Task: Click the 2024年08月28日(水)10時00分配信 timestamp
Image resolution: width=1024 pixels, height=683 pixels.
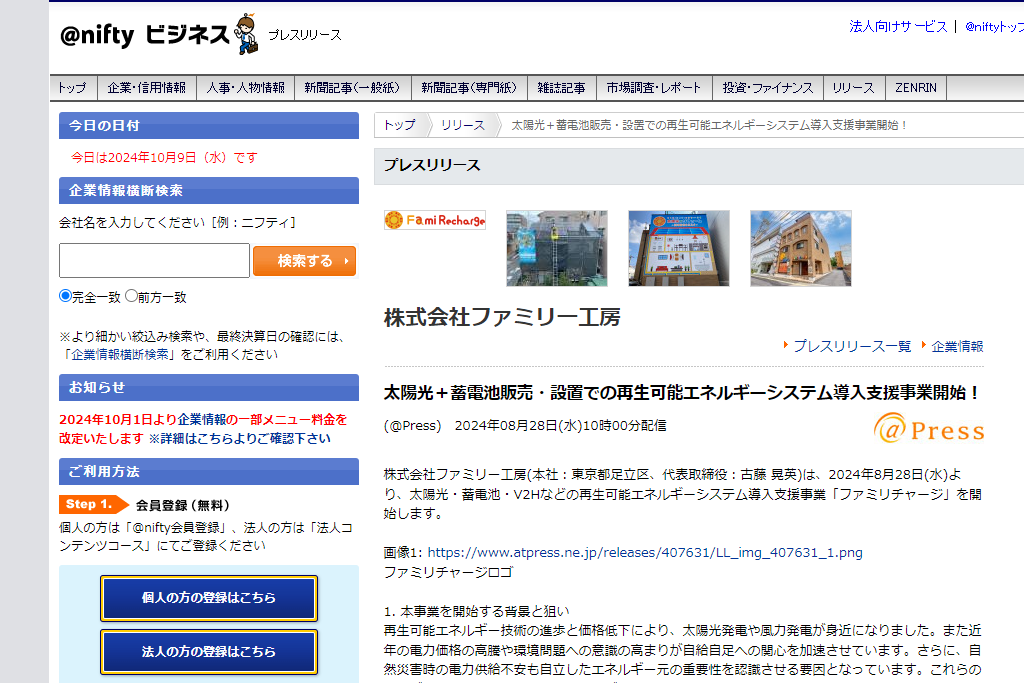Action: 560,426
